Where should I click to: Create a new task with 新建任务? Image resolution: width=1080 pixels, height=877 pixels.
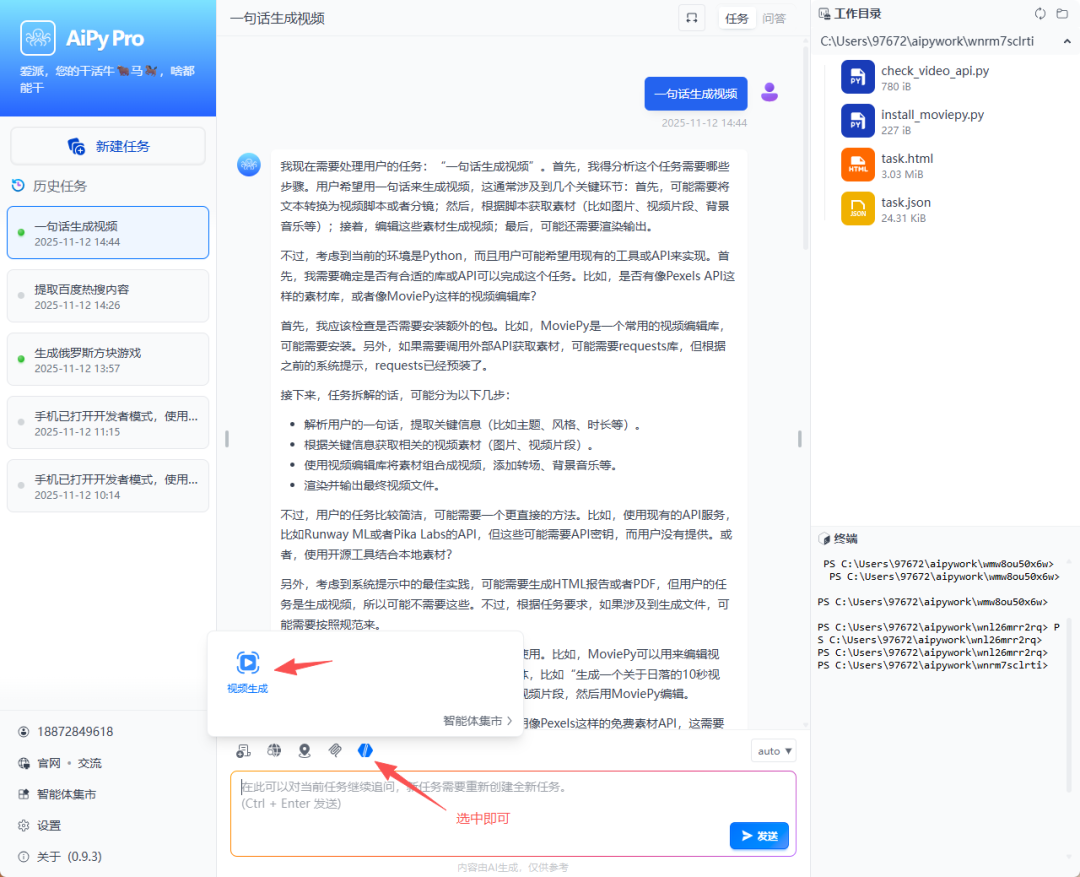click(x=108, y=146)
